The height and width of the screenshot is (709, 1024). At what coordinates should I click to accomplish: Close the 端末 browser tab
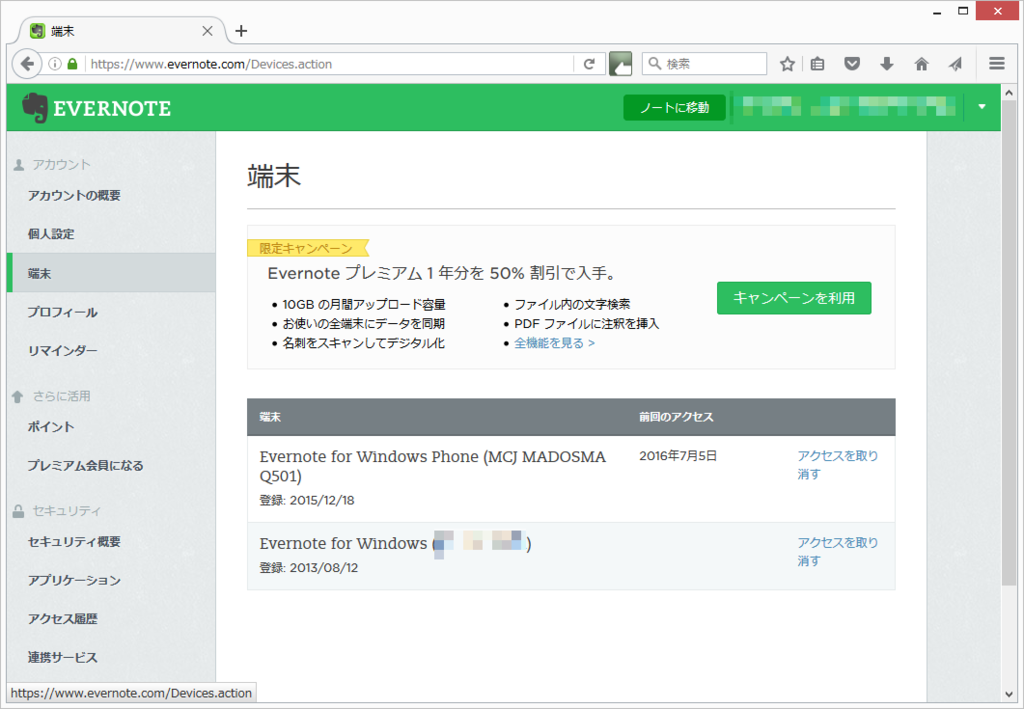point(207,31)
